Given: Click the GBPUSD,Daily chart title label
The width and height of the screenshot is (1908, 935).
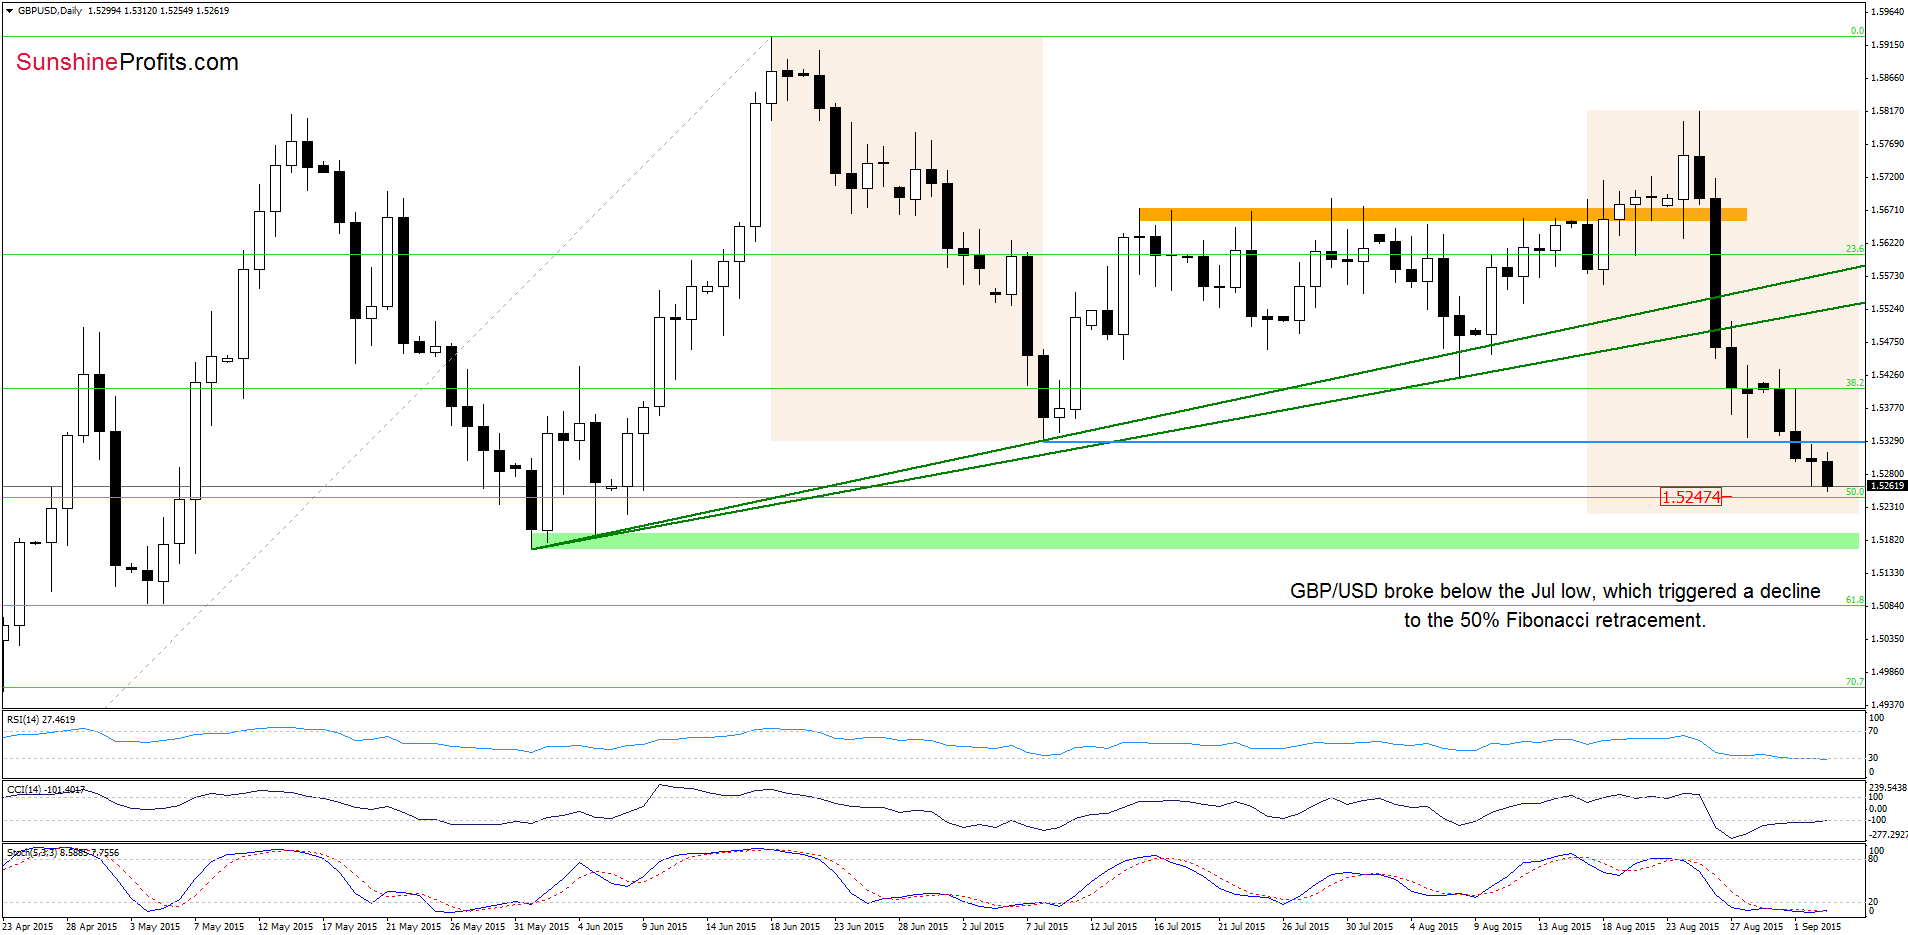Looking at the screenshot, I should pos(50,11).
